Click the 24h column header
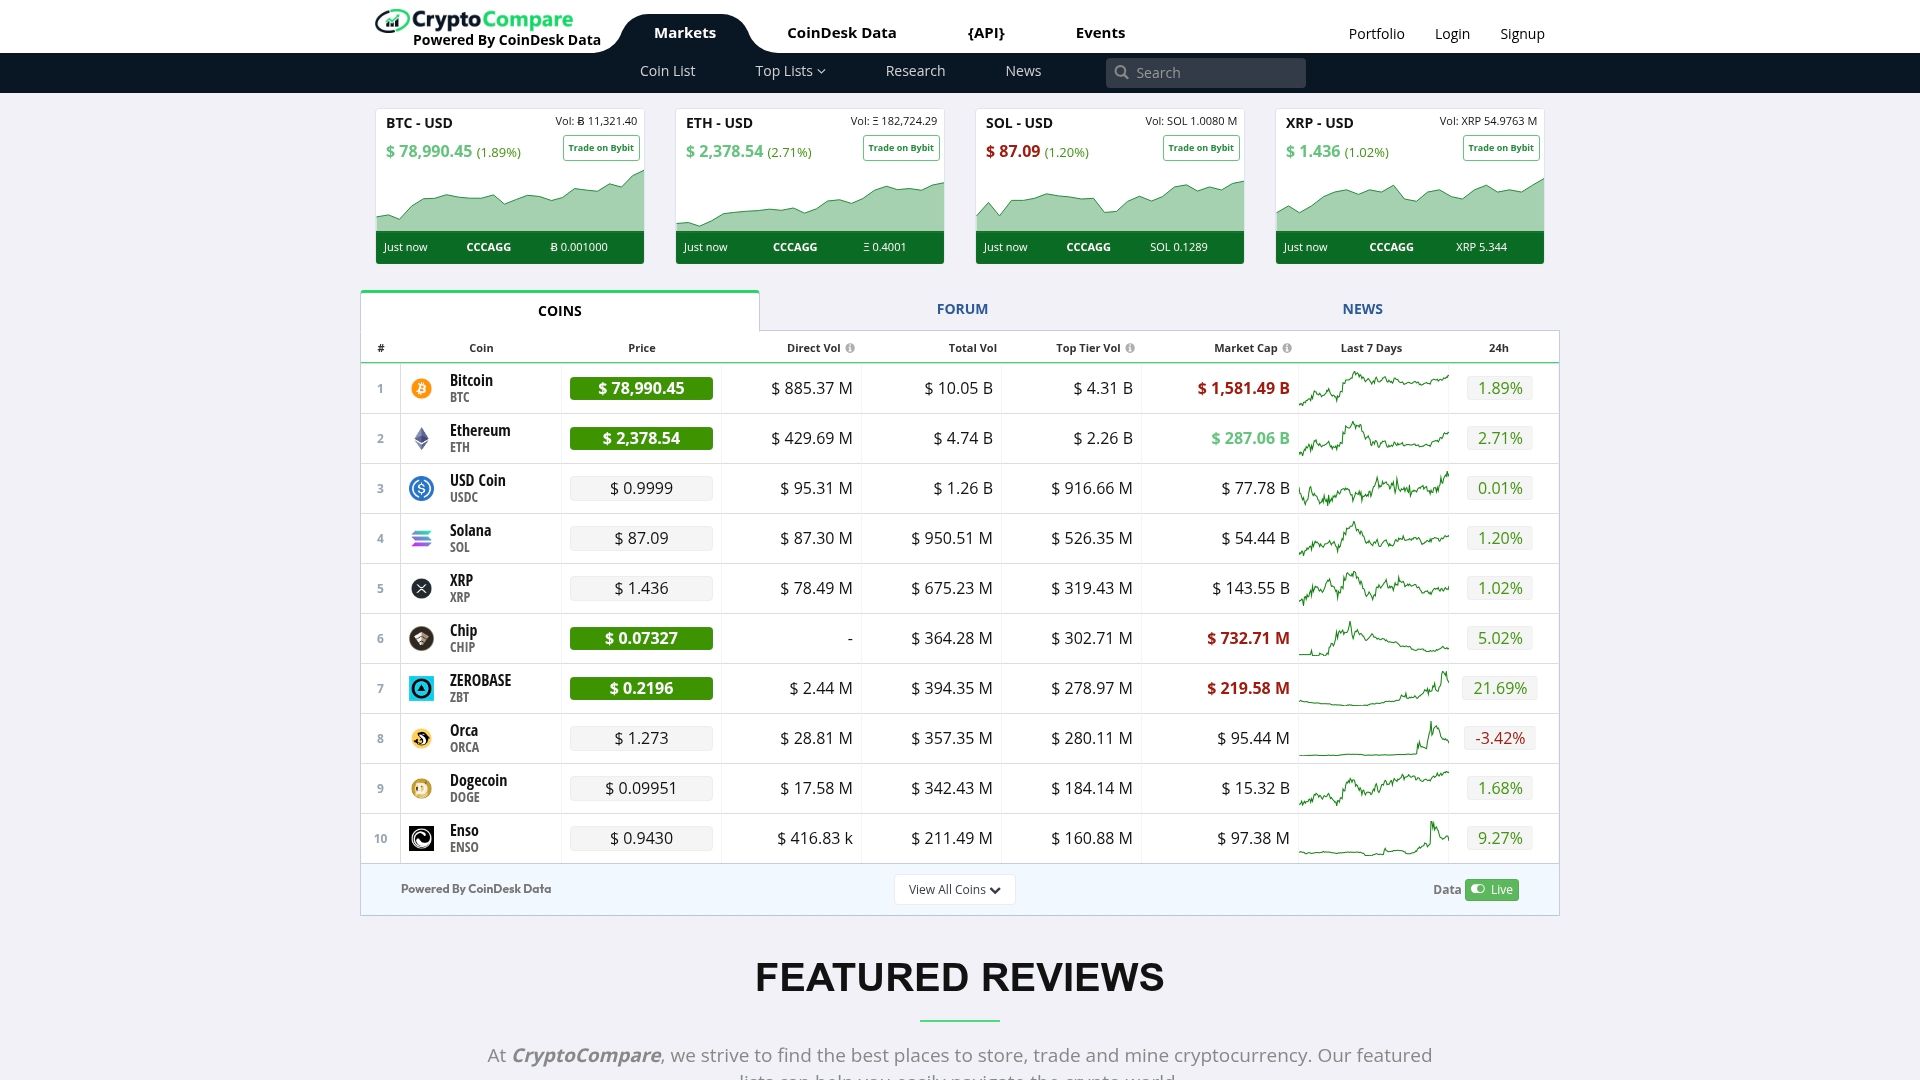The image size is (1920, 1080). 1498,349
